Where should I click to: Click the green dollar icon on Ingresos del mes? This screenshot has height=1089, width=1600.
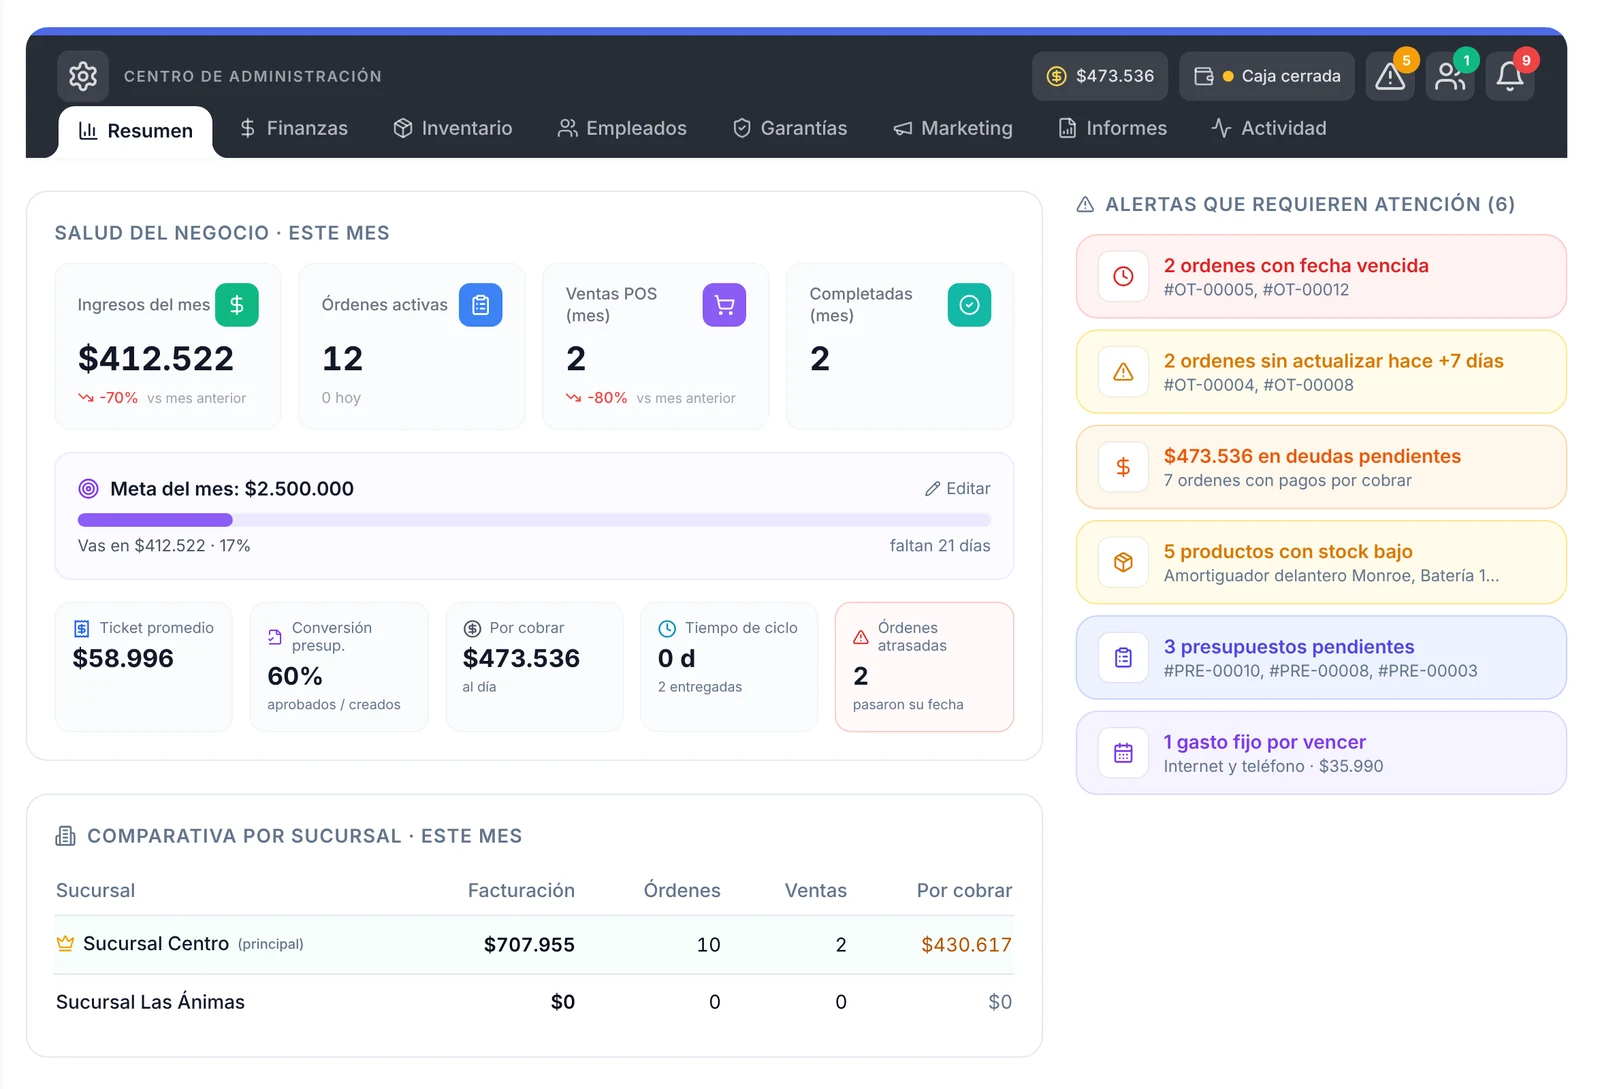pyautogui.click(x=237, y=305)
